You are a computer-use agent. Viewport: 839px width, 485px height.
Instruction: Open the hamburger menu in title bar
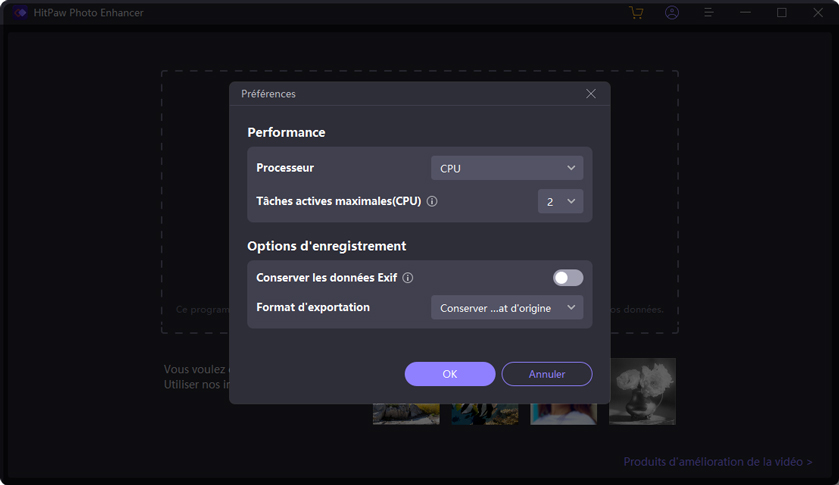pos(708,13)
